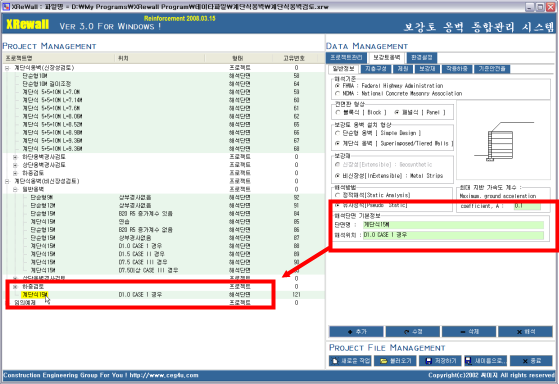Click the analysis button with X icon
The width and height of the screenshot is (559, 384).
tap(525, 332)
